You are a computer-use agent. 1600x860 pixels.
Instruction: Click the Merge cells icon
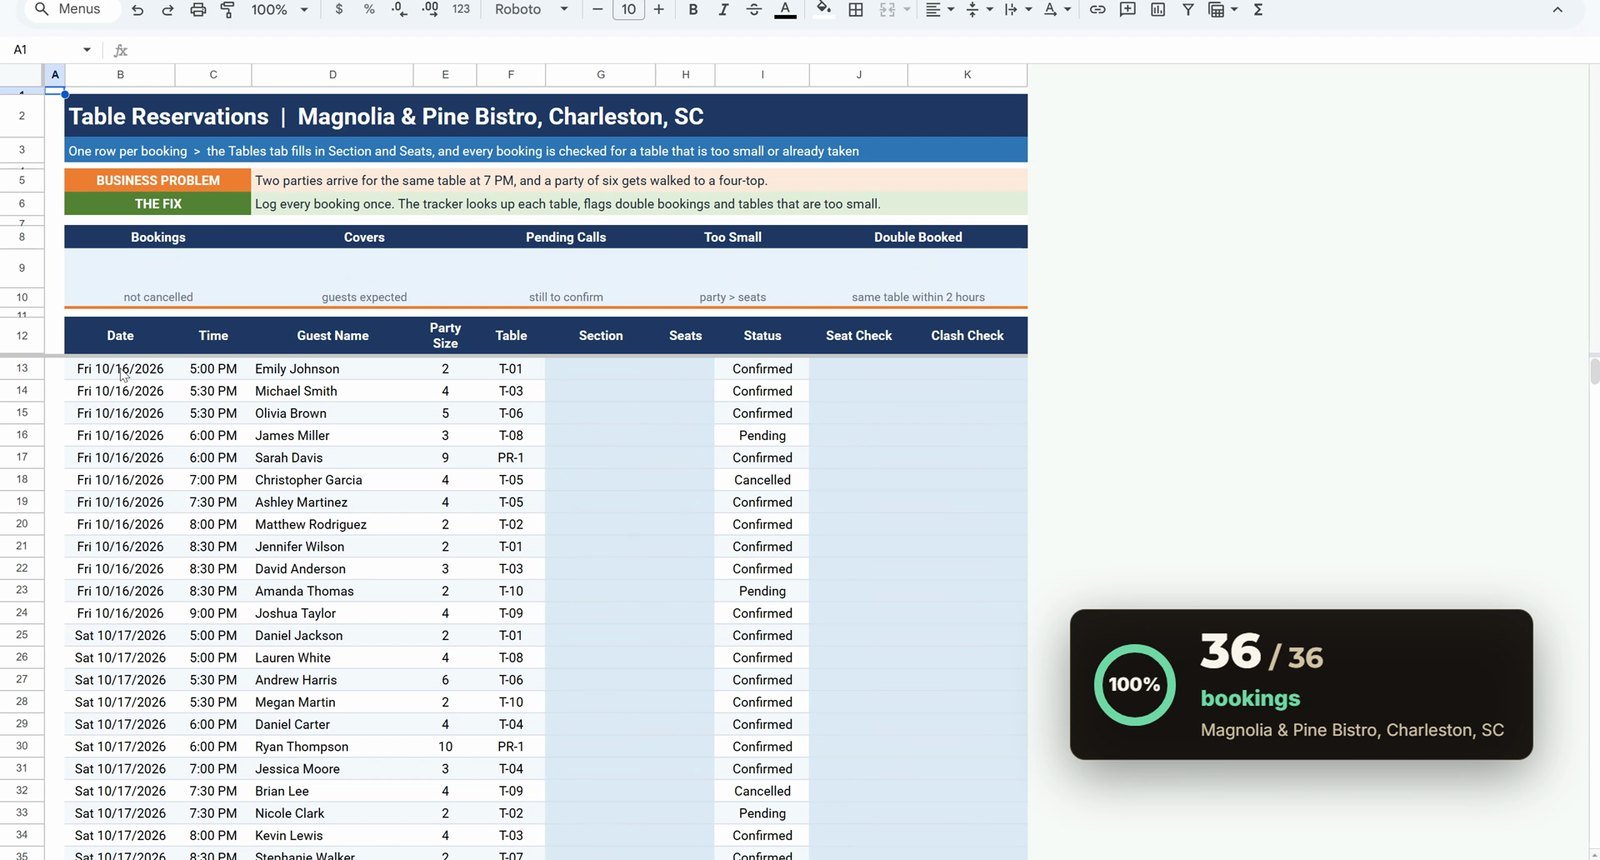[x=887, y=9]
